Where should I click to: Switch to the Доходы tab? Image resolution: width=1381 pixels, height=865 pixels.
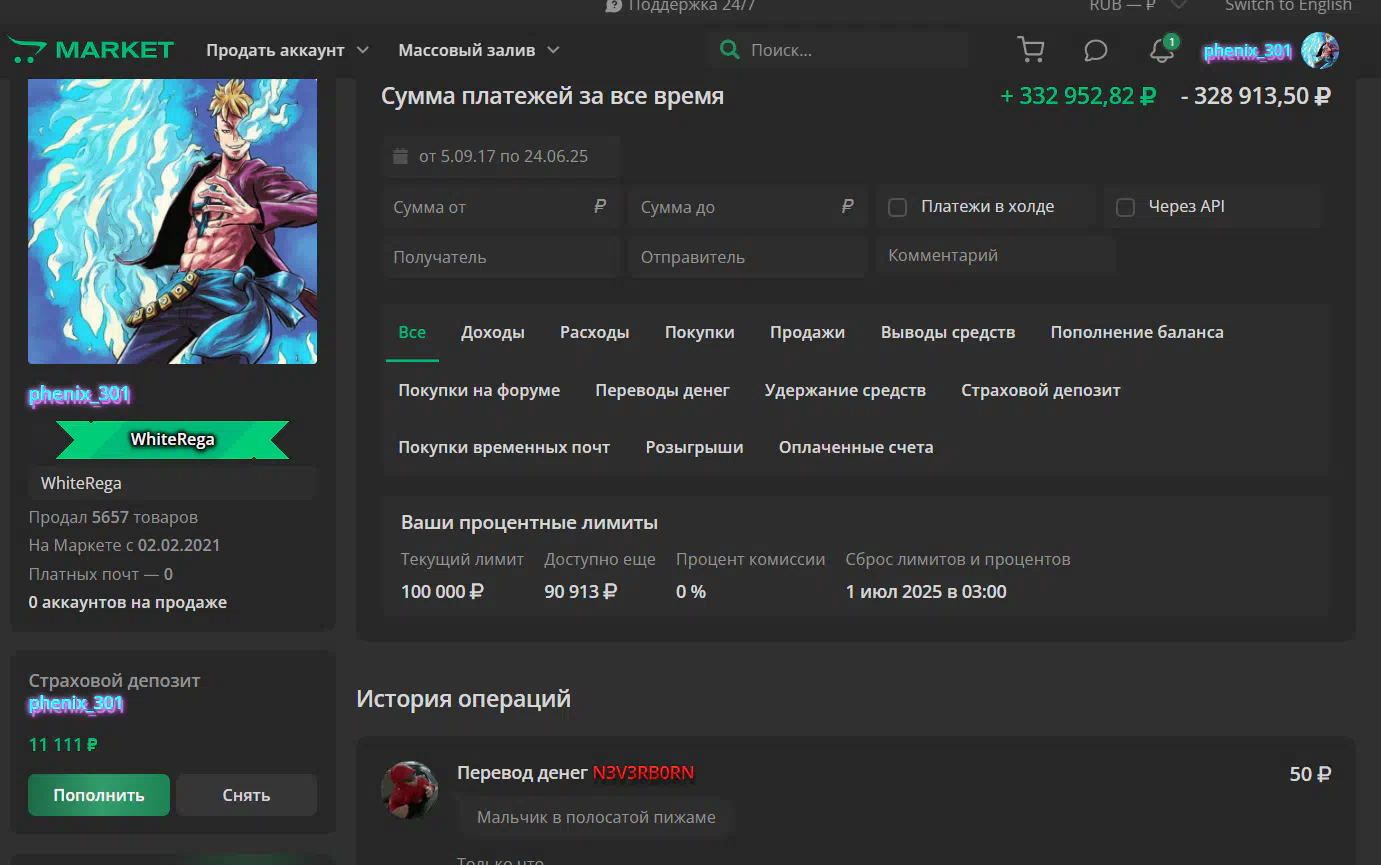(493, 332)
